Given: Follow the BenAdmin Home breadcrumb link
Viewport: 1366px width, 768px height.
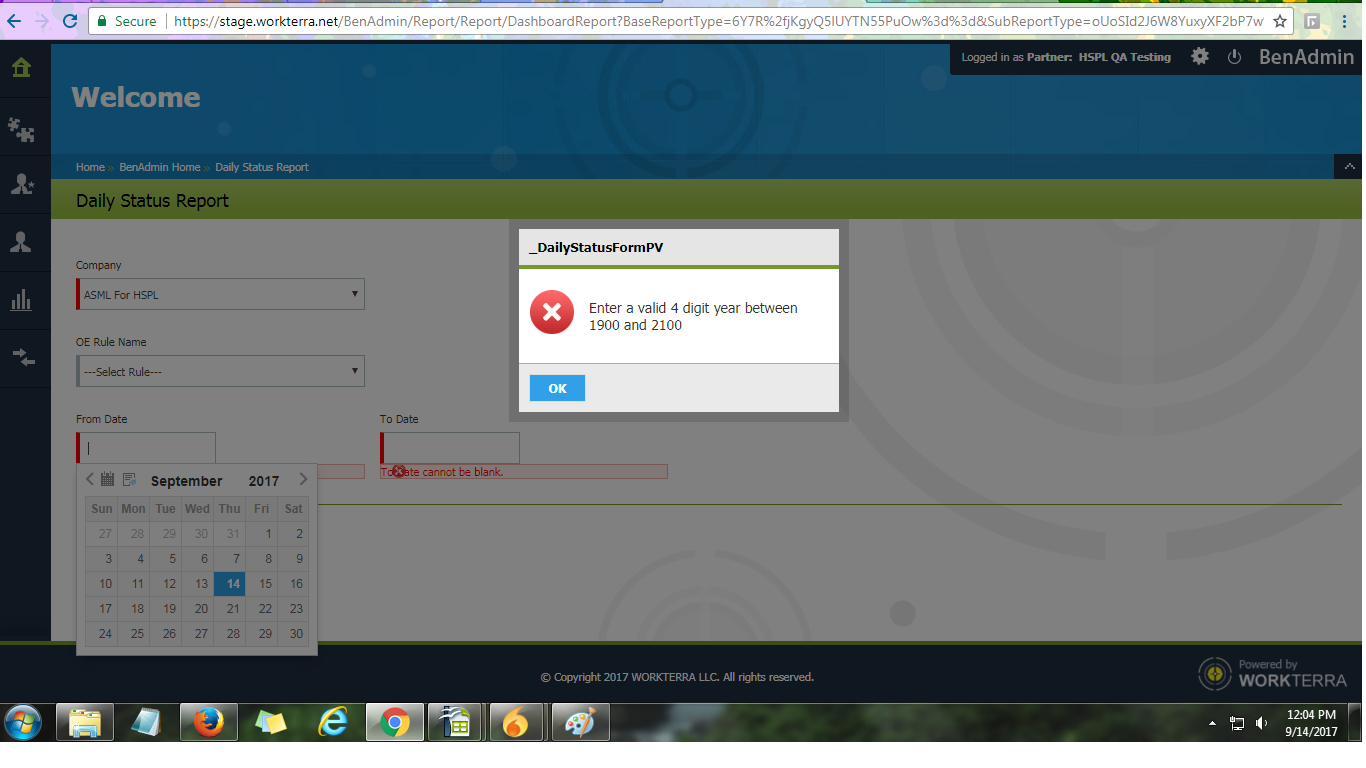Looking at the screenshot, I should (160, 167).
